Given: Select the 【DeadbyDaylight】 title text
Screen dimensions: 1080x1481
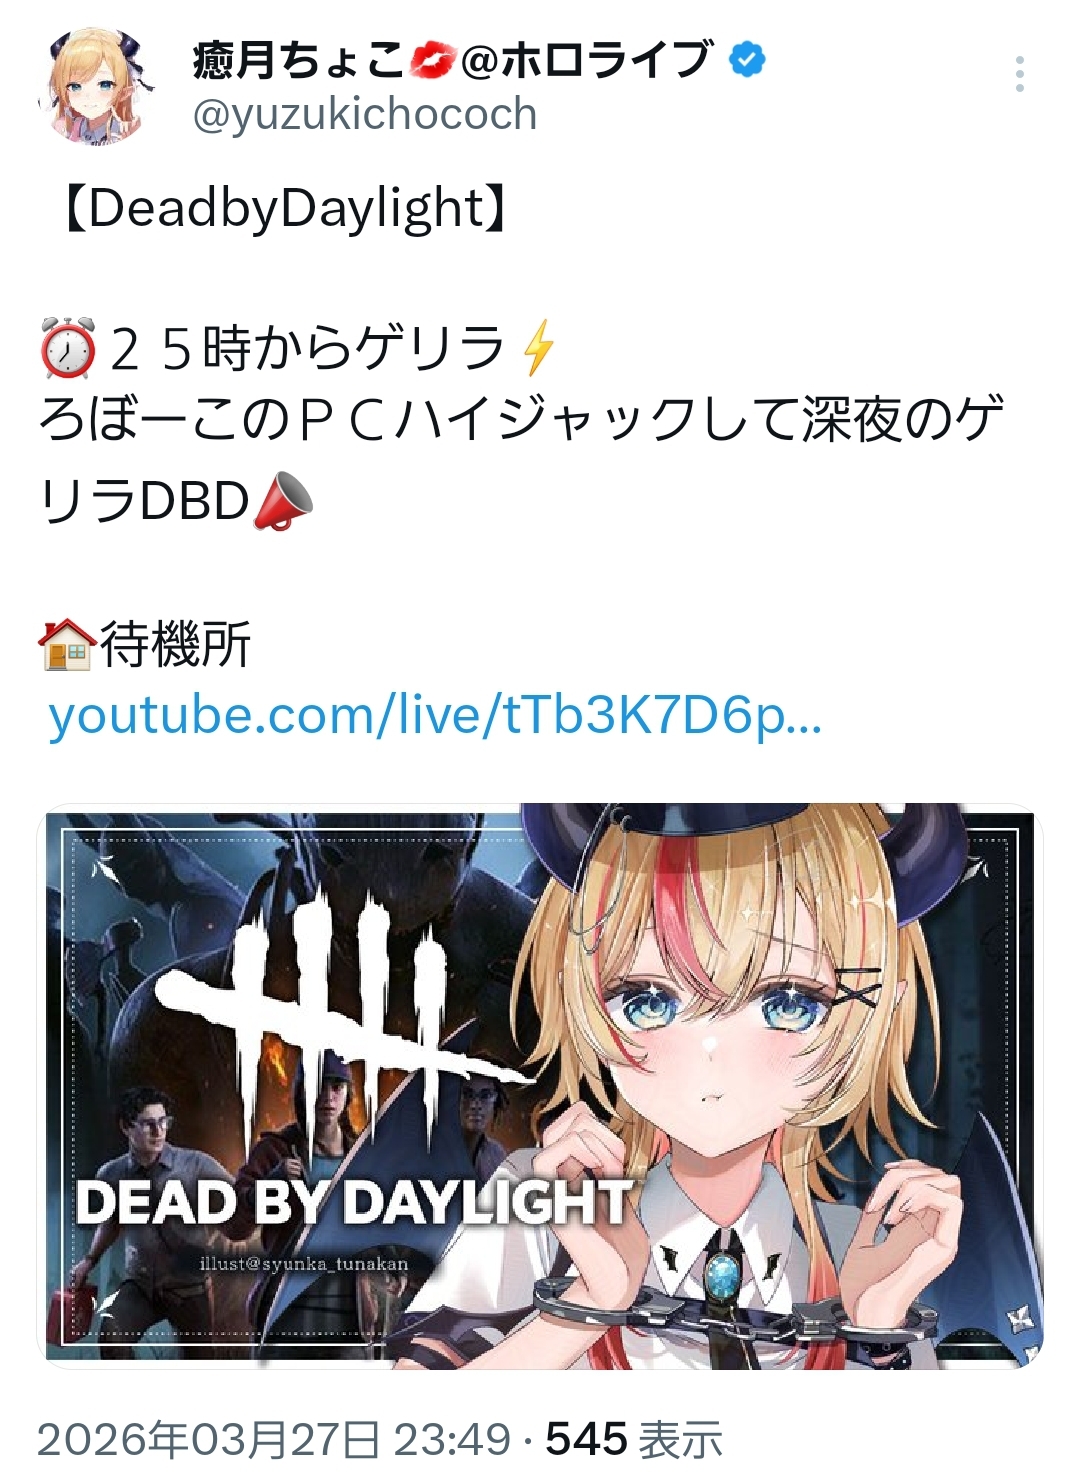Looking at the screenshot, I should coord(285,209).
